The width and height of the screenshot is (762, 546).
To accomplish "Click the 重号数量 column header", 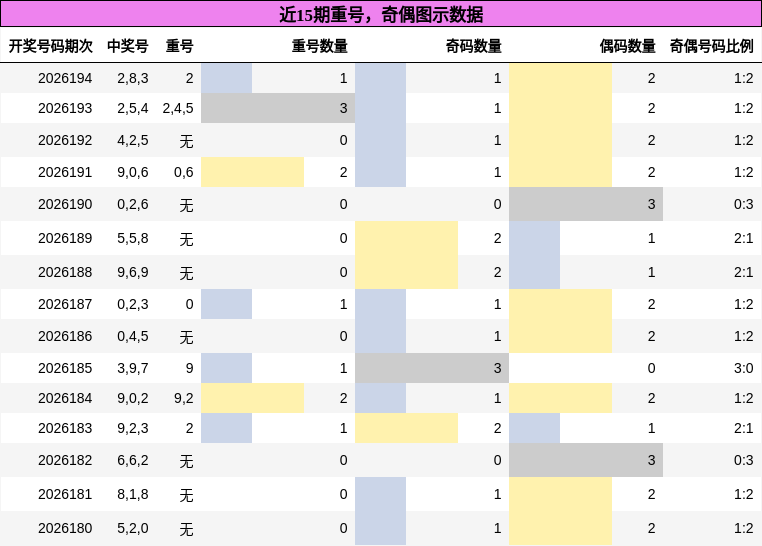I will (320, 46).
